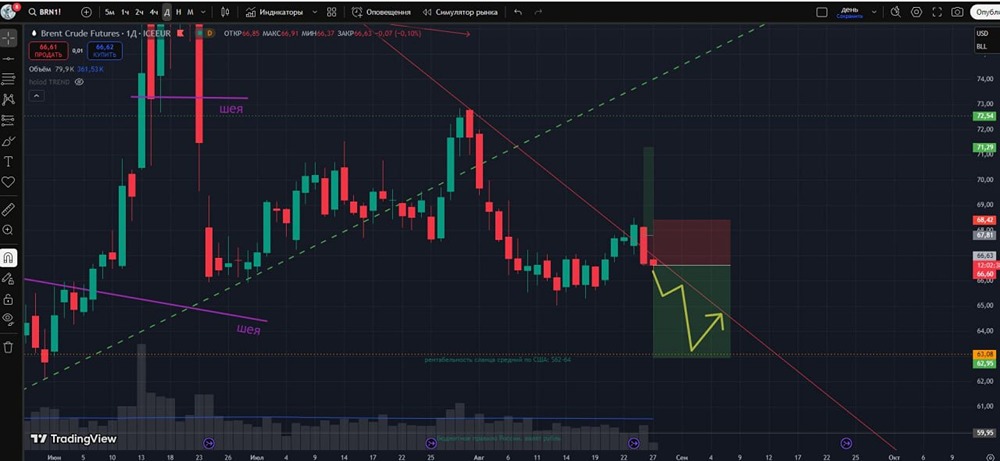Image resolution: width=1000 pixels, height=461 pixels.
Task: Select the crosshair cursor tool
Action: pos(8,38)
